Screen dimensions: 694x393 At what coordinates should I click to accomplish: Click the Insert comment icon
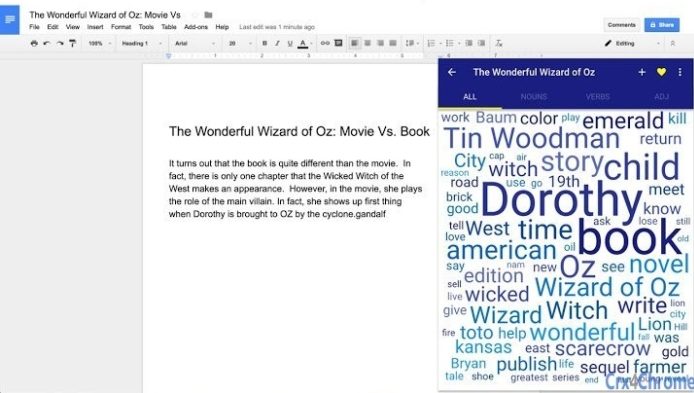[x=339, y=43]
